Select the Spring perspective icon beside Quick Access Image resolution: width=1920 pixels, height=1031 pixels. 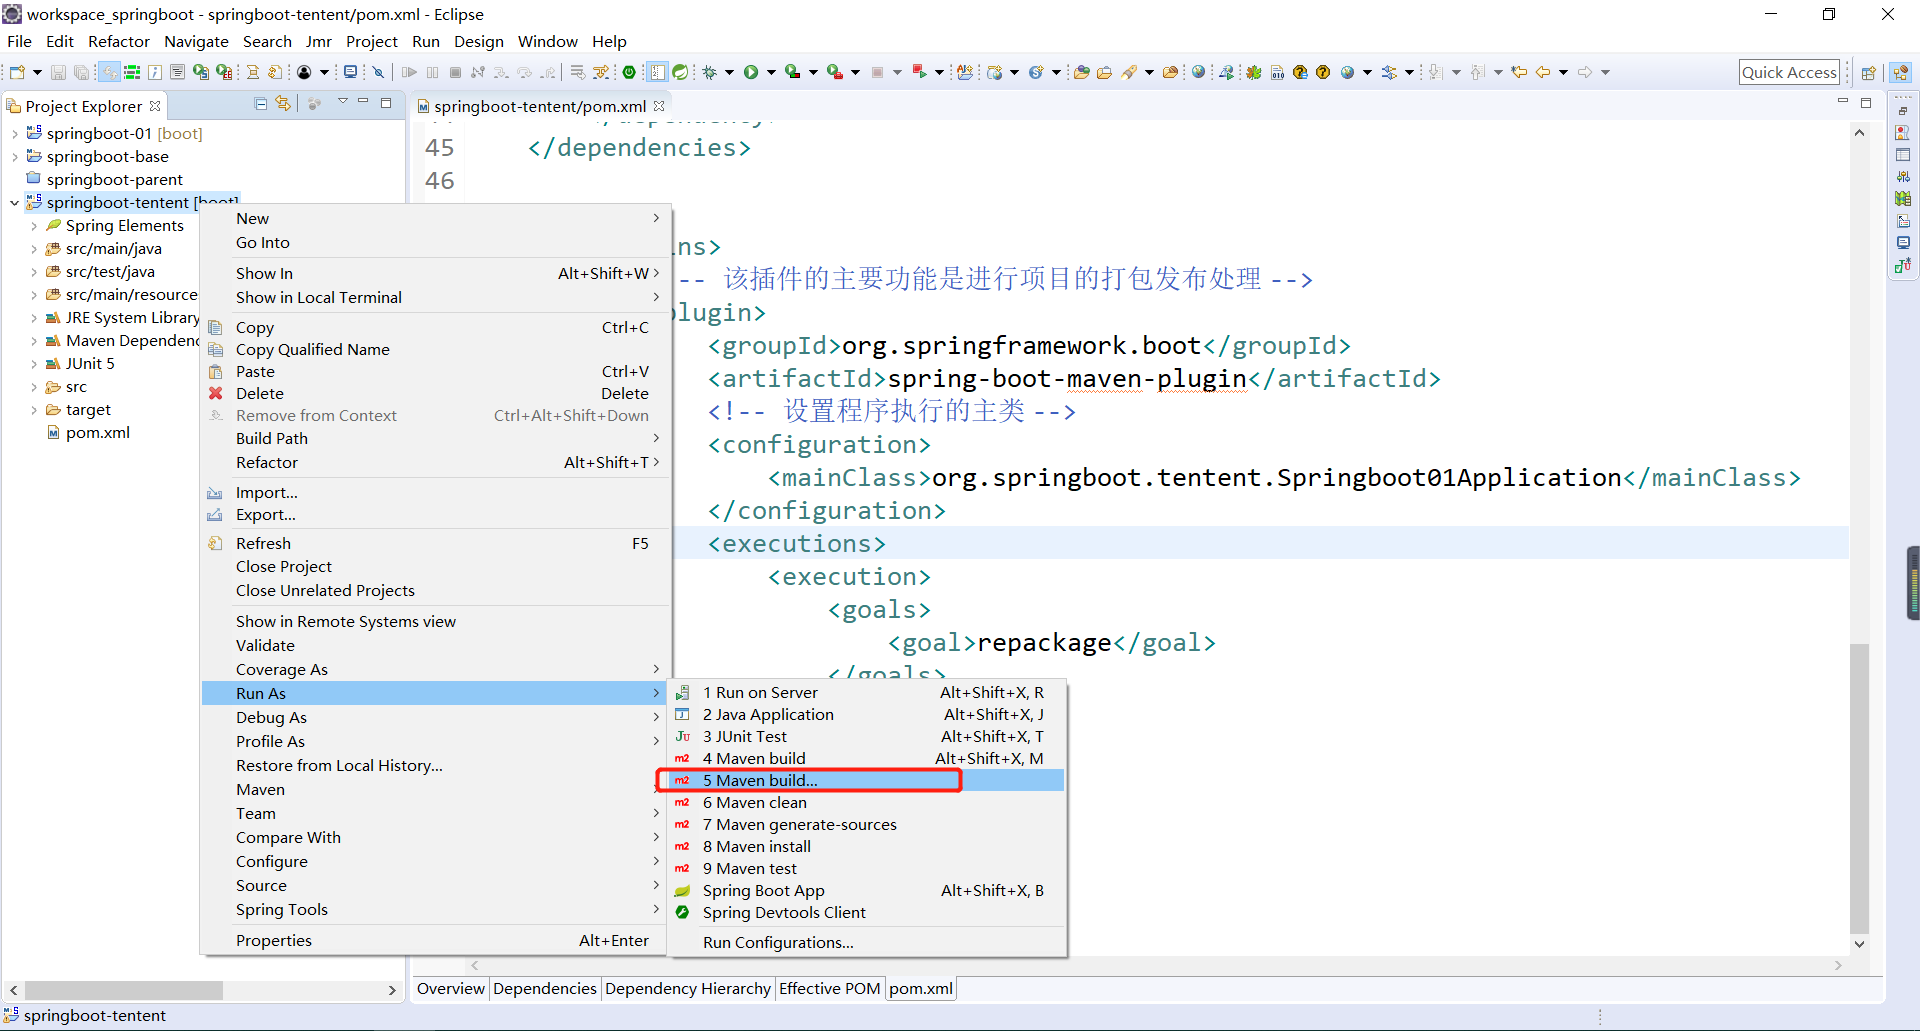1900,72
